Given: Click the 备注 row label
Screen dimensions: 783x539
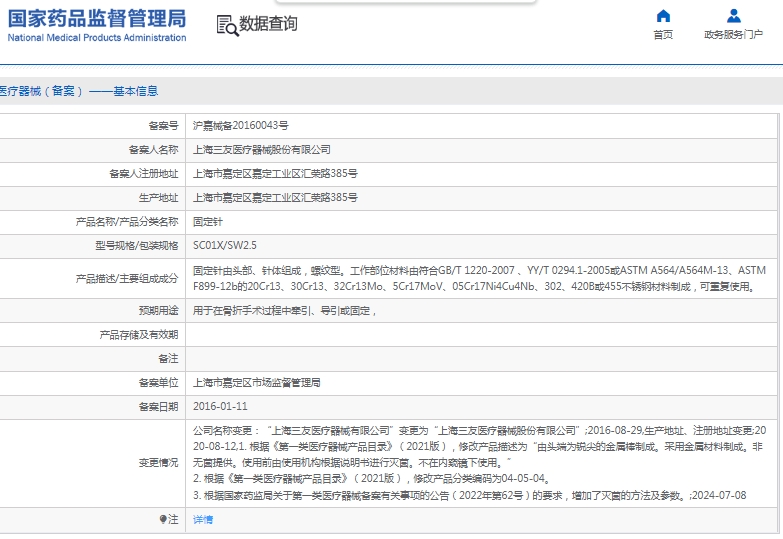Looking at the screenshot, I should [x=168, y=358].
